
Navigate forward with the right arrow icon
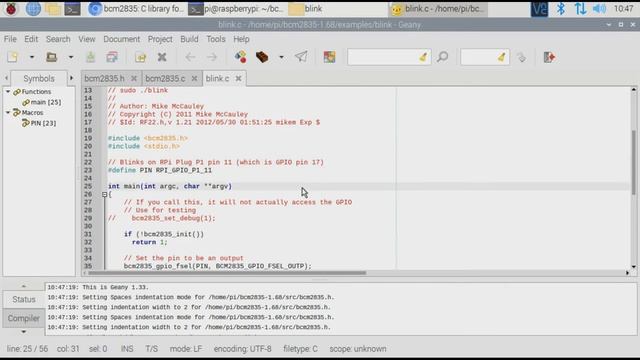click(212, 57)
